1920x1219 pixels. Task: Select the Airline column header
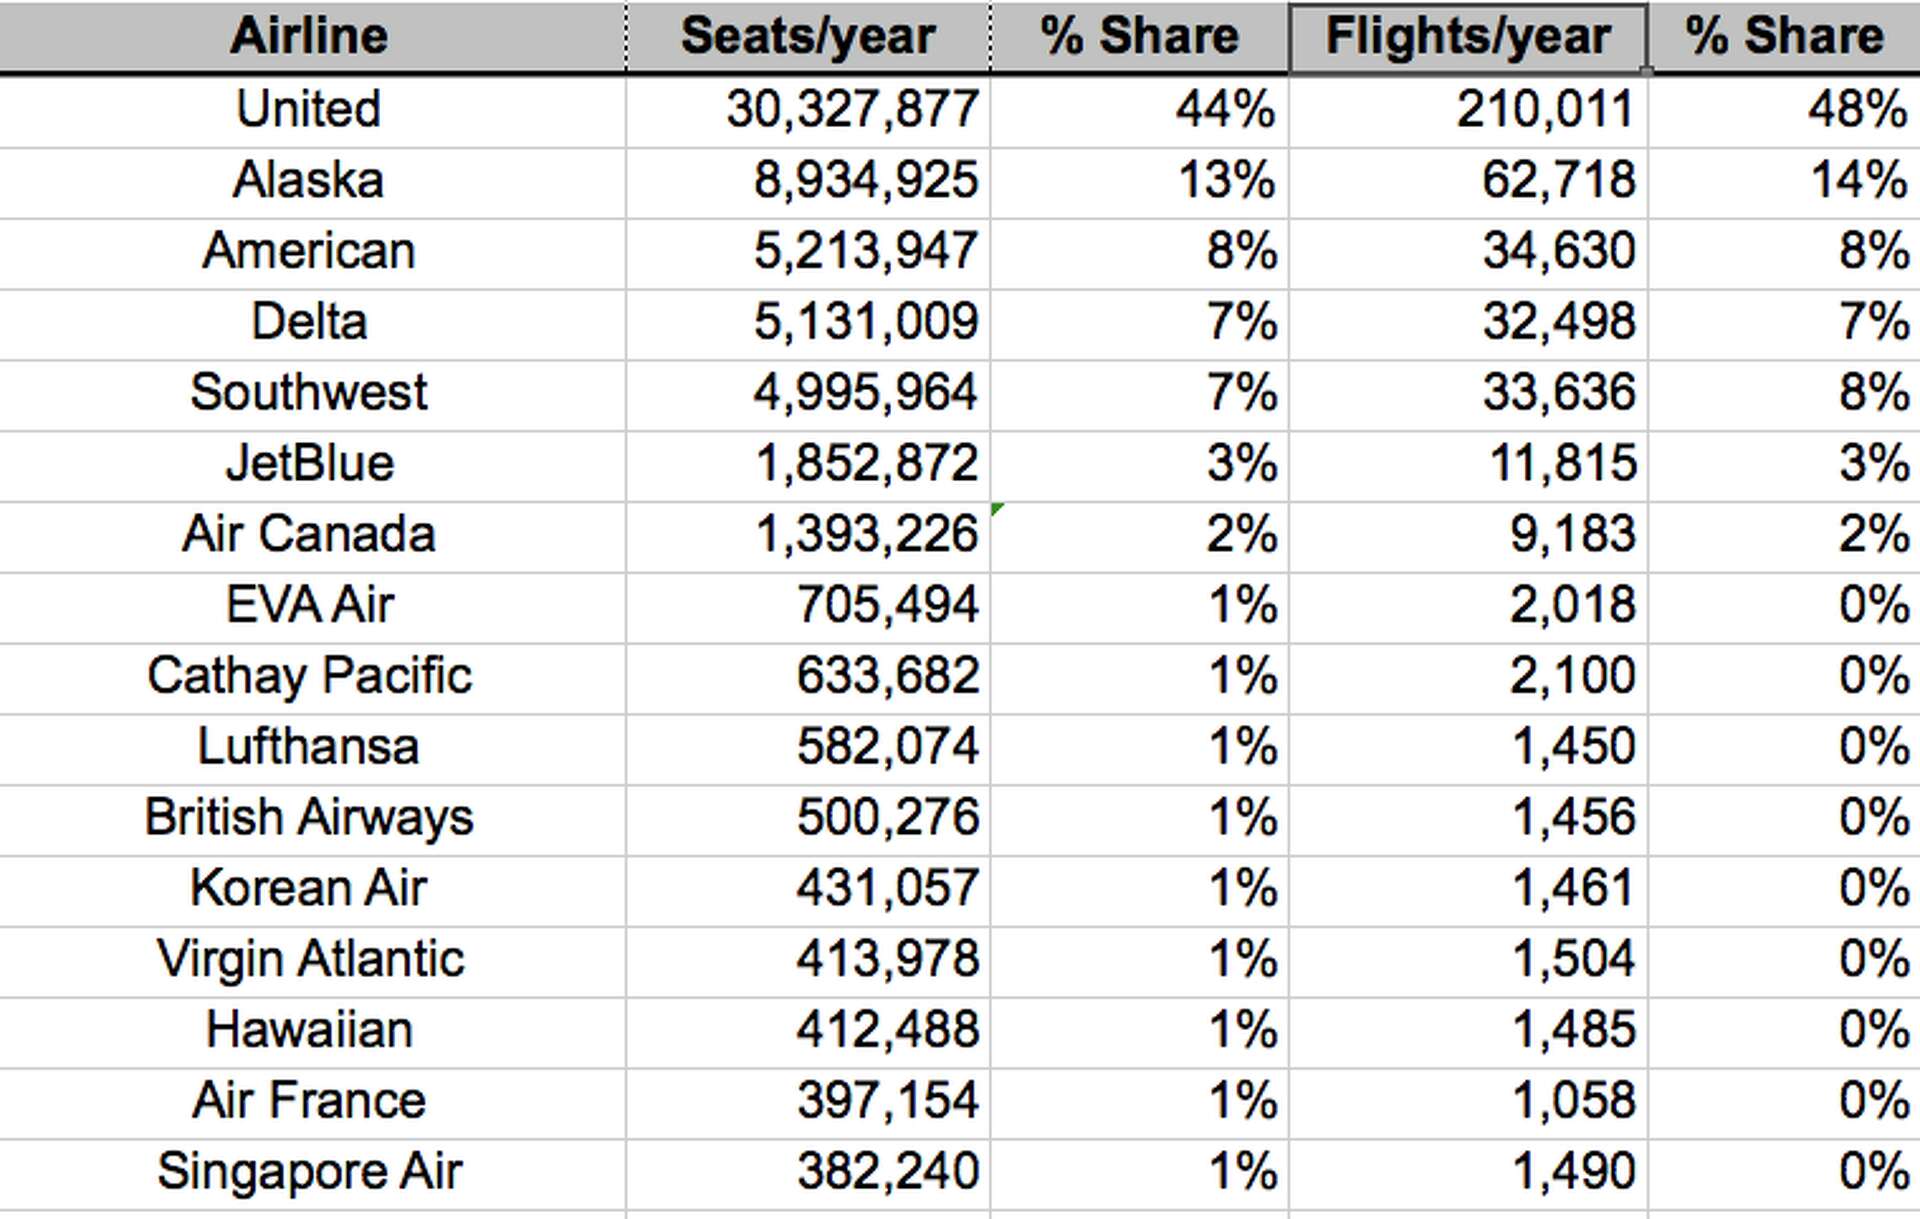[x=312, y=36]
